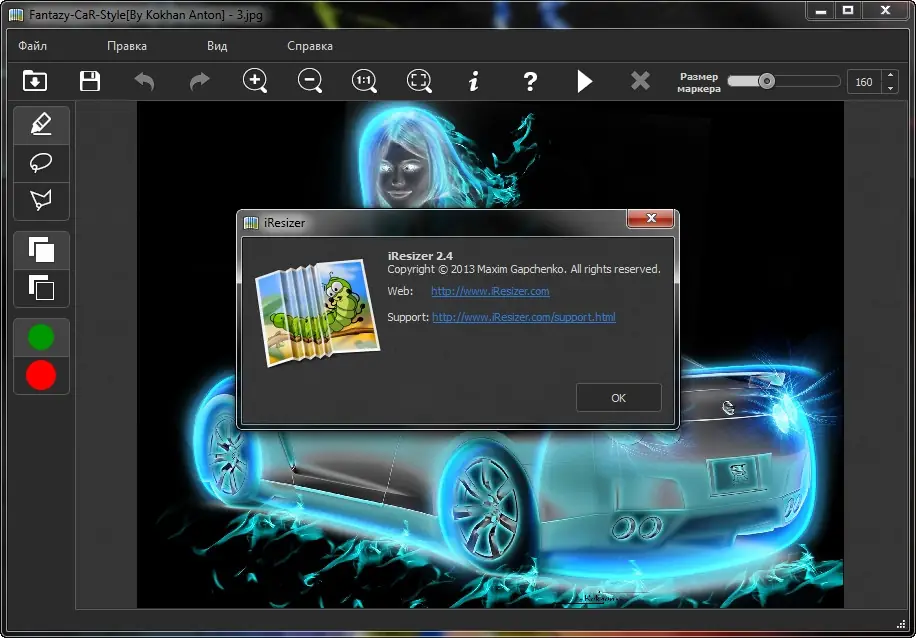
Task: Click the caterpillar iResizer logo image
Action: click(x=318, y=312)
